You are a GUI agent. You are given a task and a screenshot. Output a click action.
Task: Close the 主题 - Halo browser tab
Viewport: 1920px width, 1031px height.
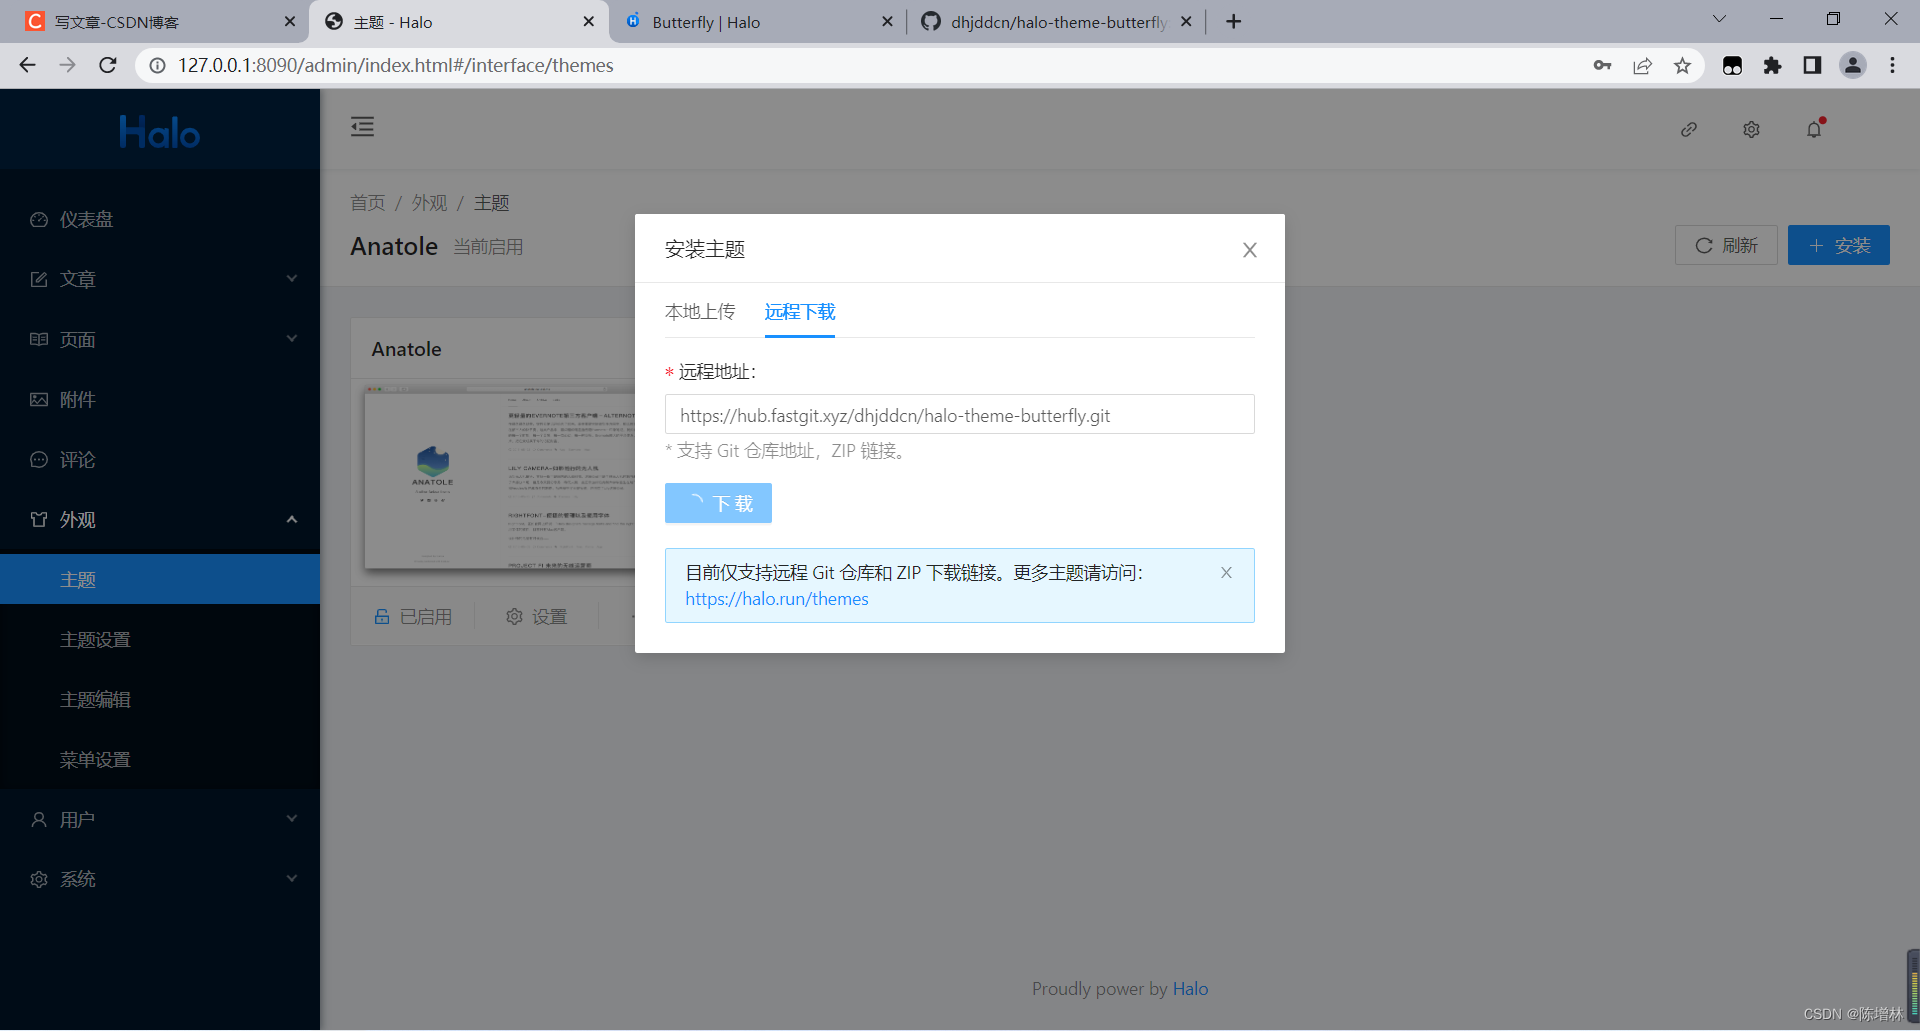[x=588, y=22]
